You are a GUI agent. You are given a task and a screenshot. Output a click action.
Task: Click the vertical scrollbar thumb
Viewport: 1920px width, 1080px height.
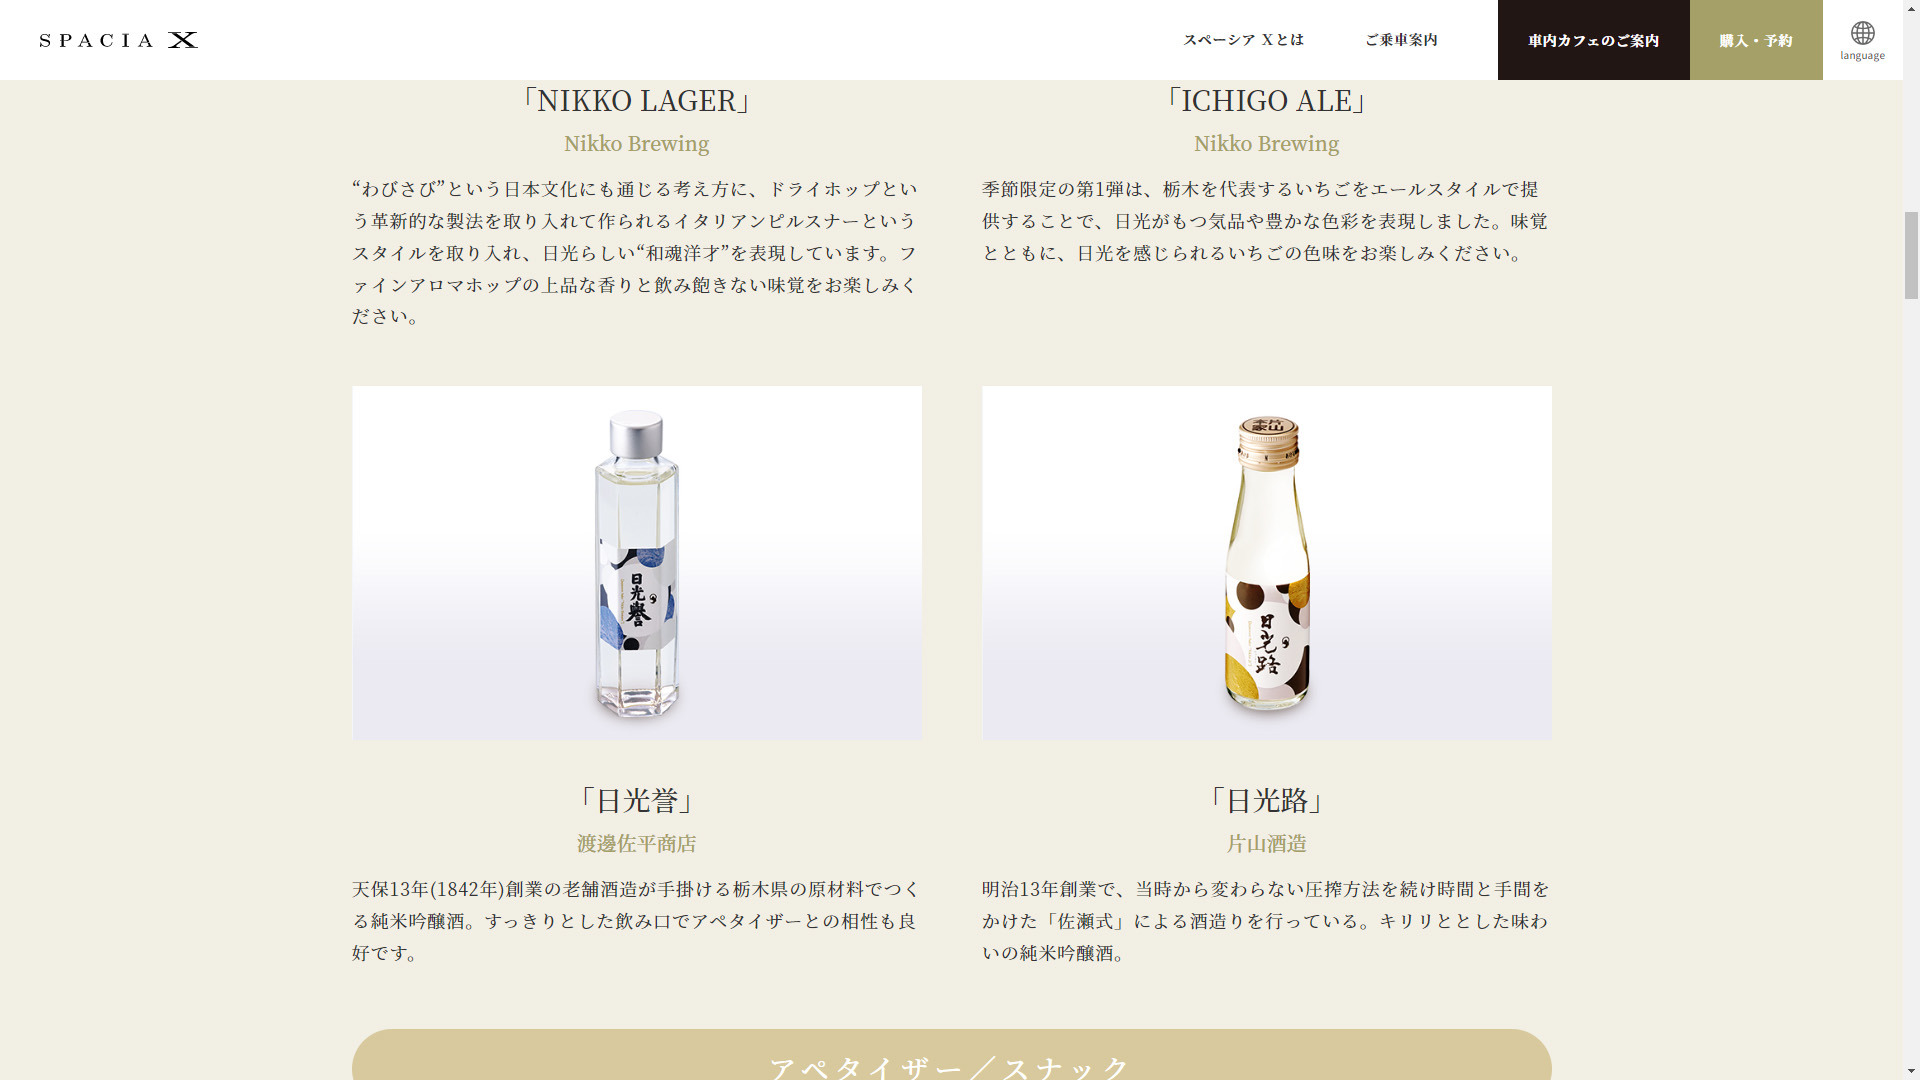point(1911,255)
